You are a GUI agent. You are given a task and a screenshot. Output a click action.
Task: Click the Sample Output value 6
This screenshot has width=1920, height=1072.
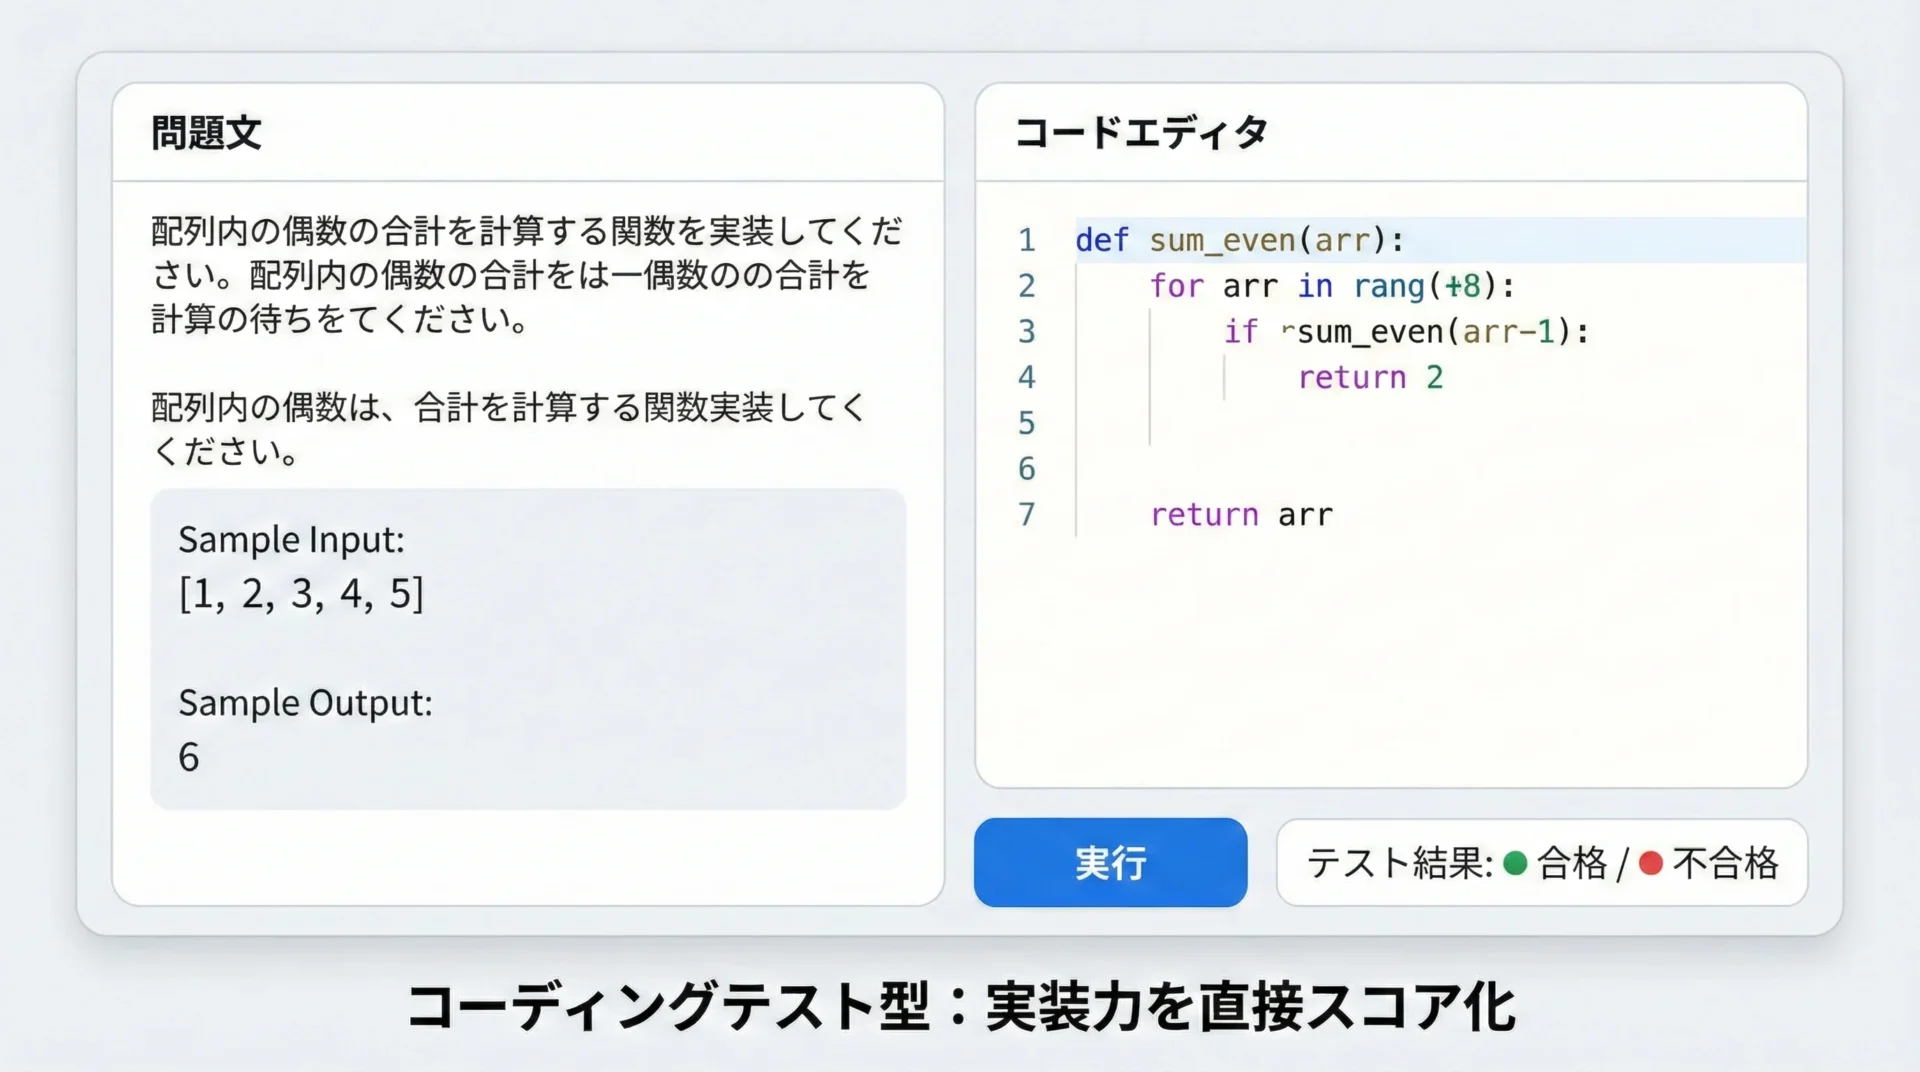189,757
